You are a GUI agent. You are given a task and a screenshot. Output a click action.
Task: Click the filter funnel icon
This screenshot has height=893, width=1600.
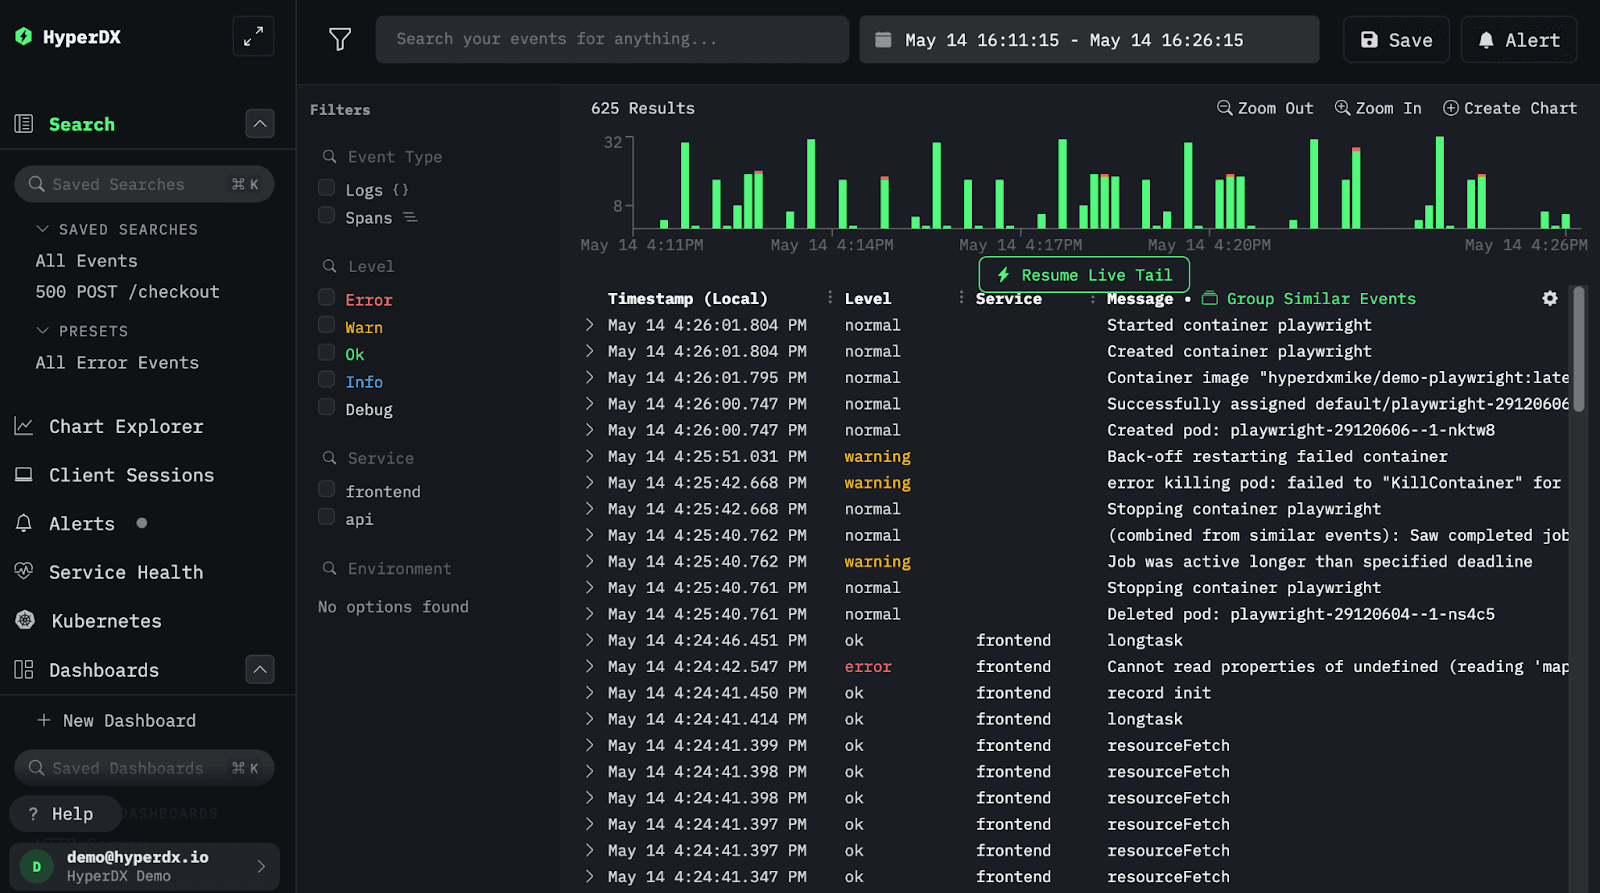pos(340,39)
